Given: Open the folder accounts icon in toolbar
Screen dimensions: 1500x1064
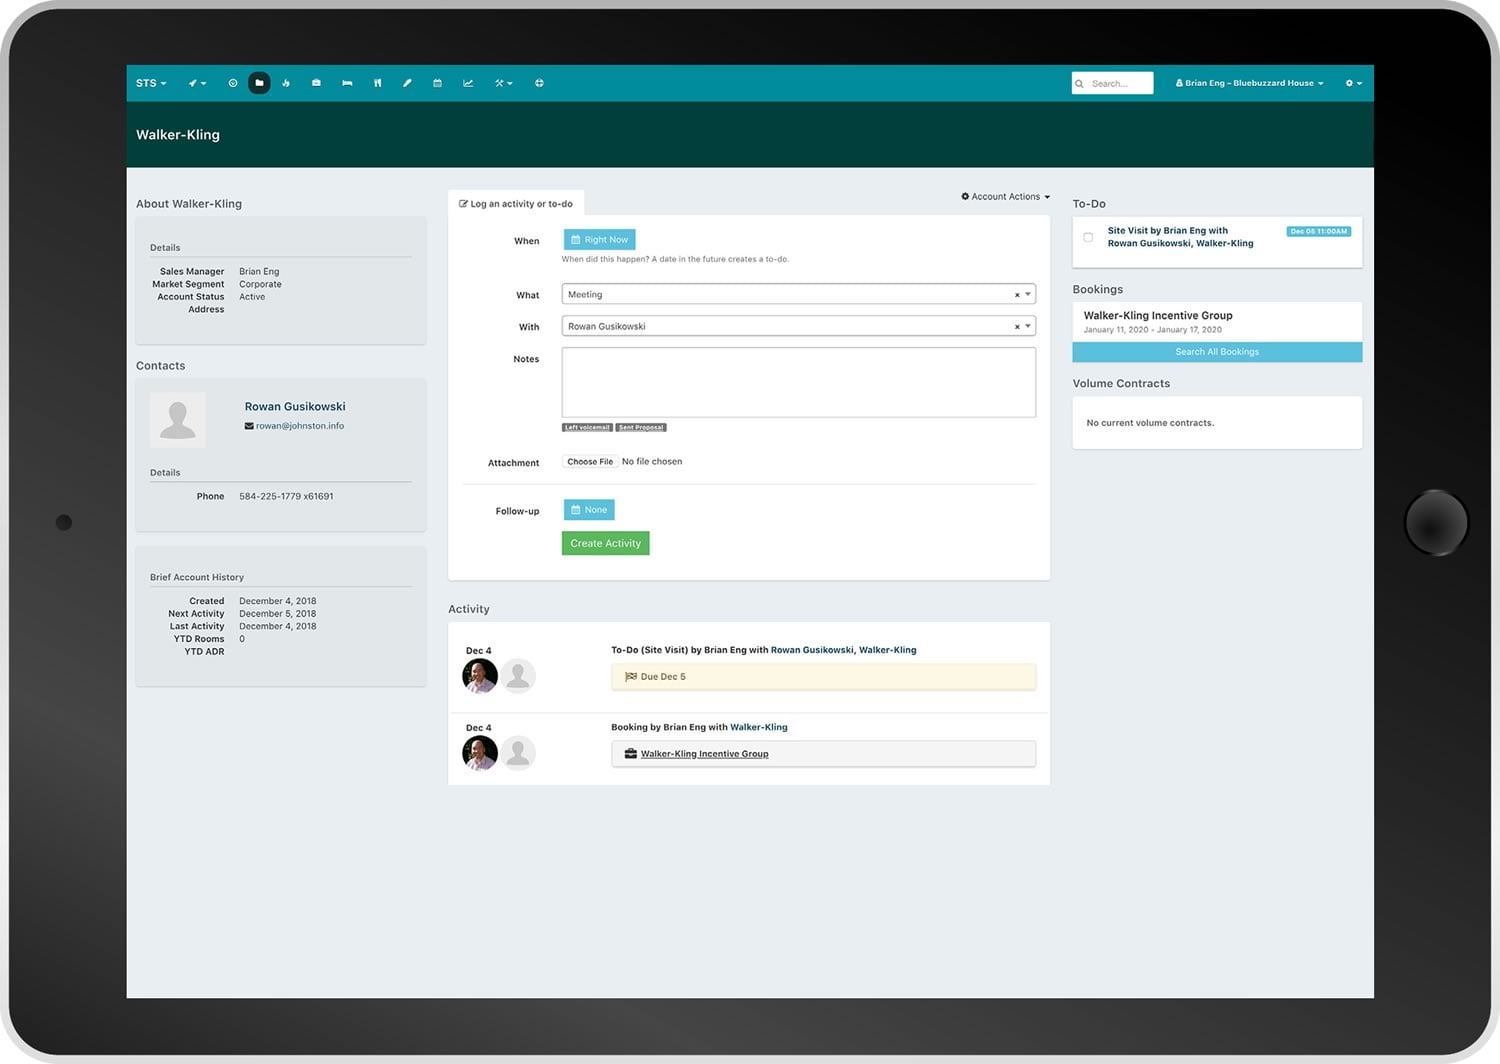Looking at the screenshot, I should [x=259, y=83].
